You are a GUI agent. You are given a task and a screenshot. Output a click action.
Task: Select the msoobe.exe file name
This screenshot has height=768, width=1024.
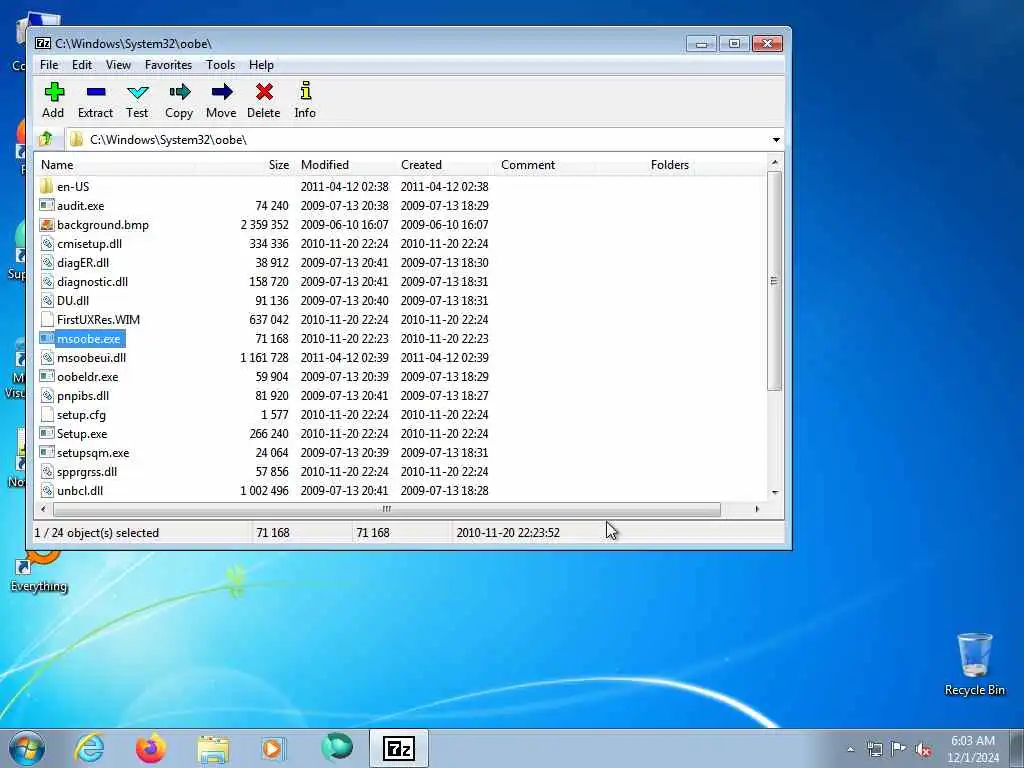pos(89,338)
